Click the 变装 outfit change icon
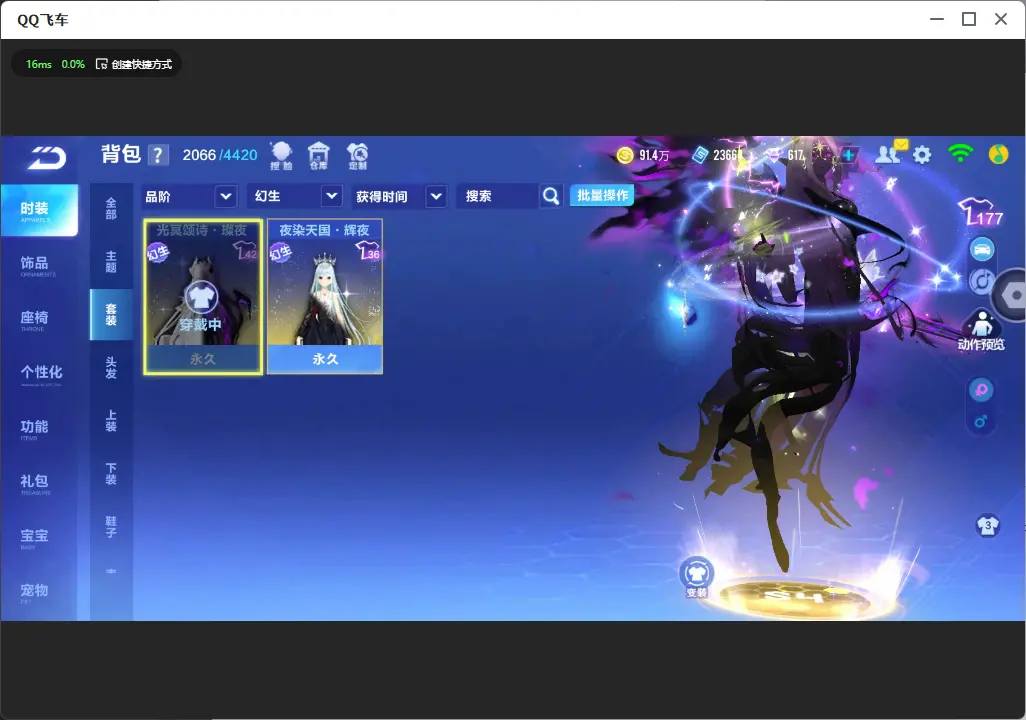Viewport: 1026px width, 720px height. coord(697,577)
